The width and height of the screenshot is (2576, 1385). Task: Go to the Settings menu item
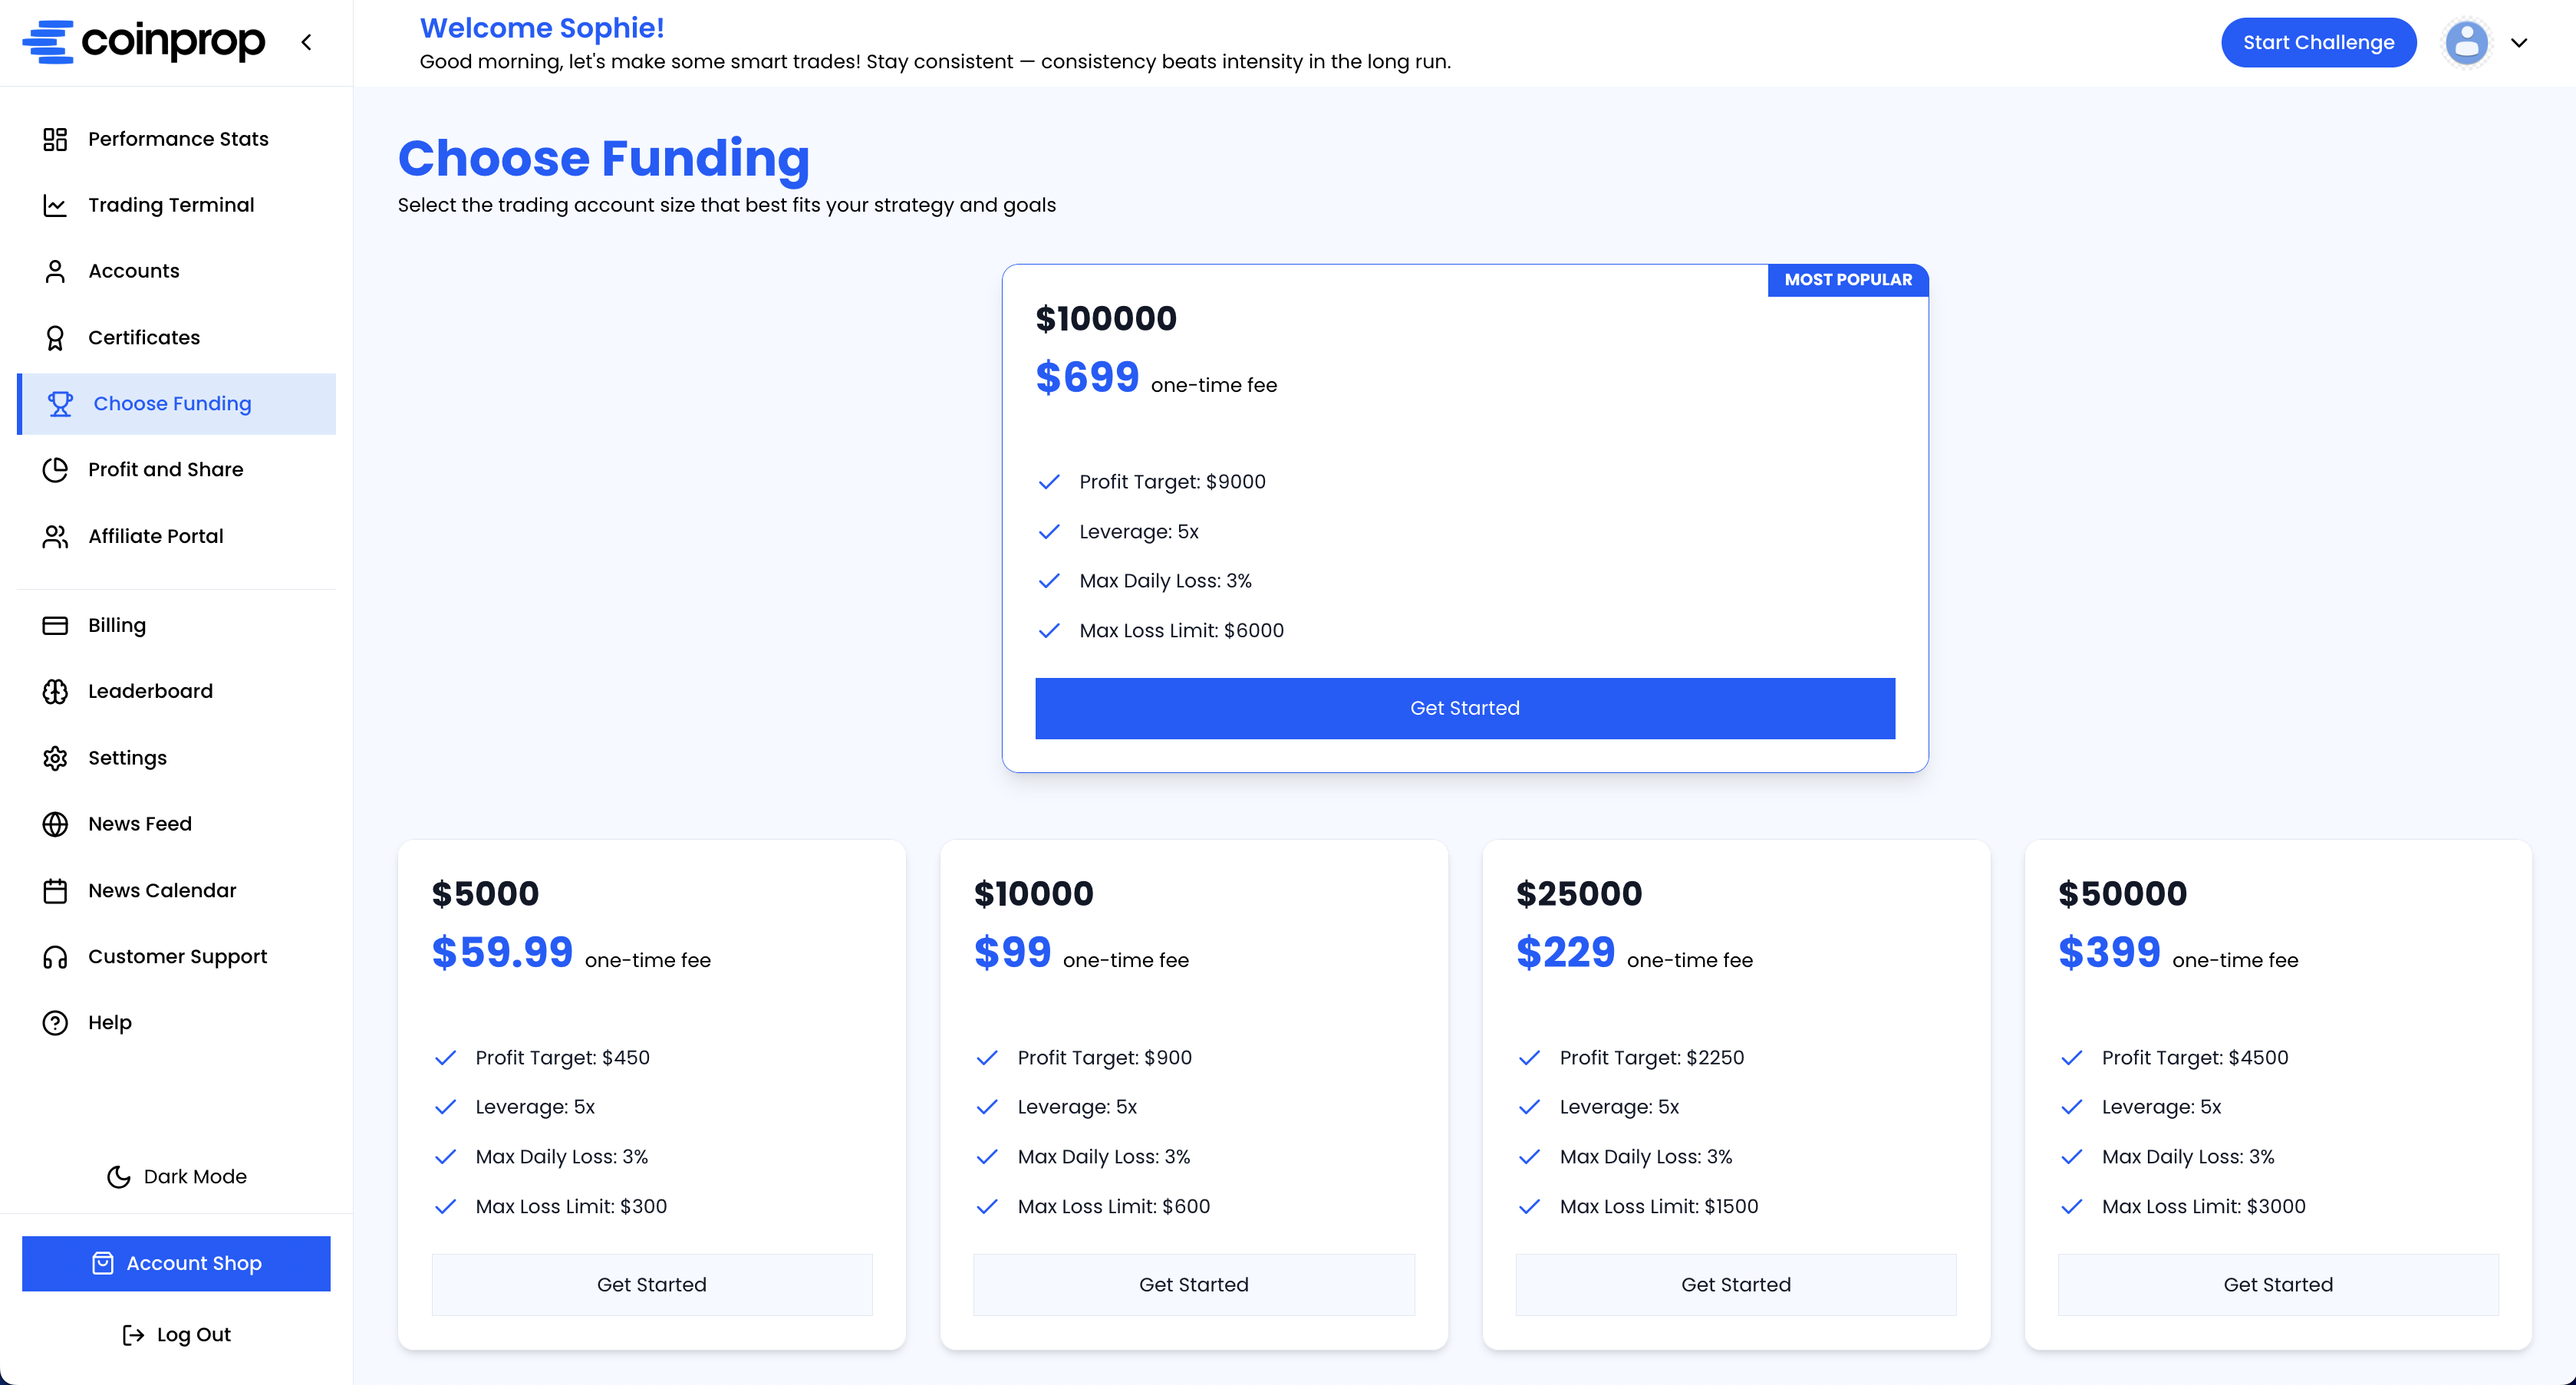coord(127,758)
